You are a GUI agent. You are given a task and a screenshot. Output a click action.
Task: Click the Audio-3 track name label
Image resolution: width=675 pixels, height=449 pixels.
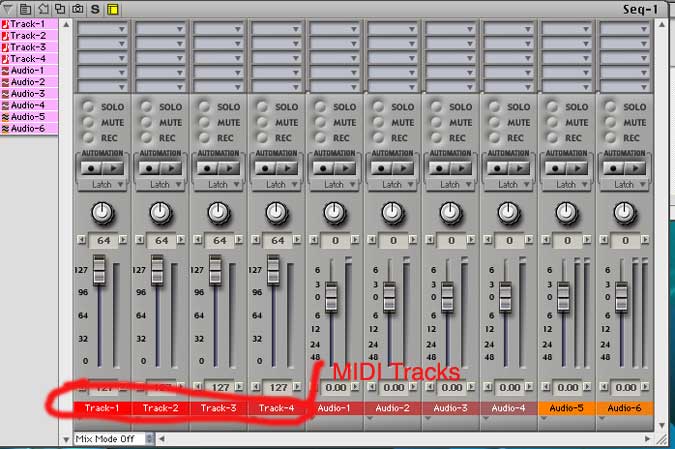[450, 408]
